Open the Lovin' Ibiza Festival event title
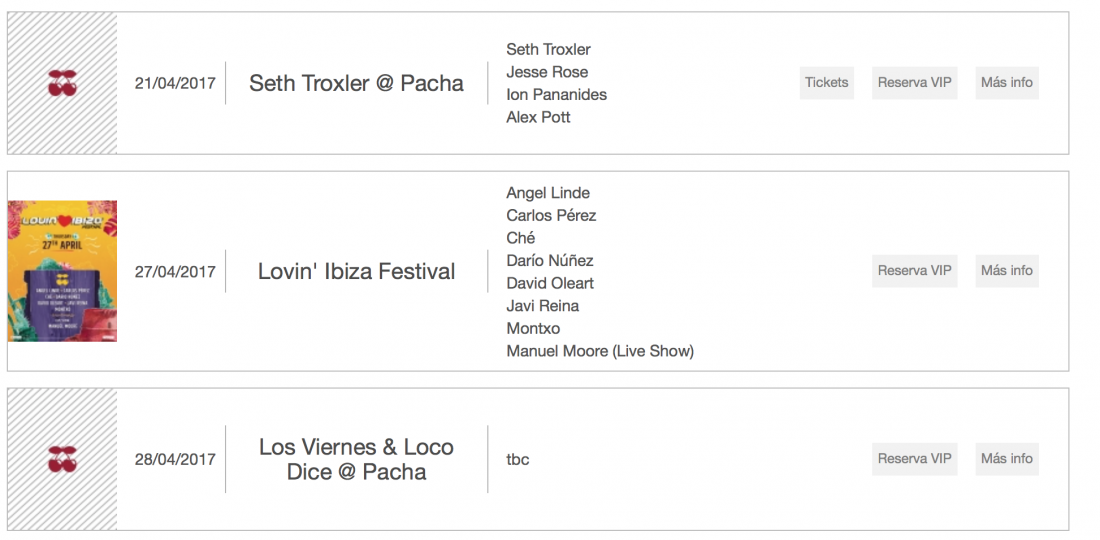The image size is (1100, 540). coord(356,271)
